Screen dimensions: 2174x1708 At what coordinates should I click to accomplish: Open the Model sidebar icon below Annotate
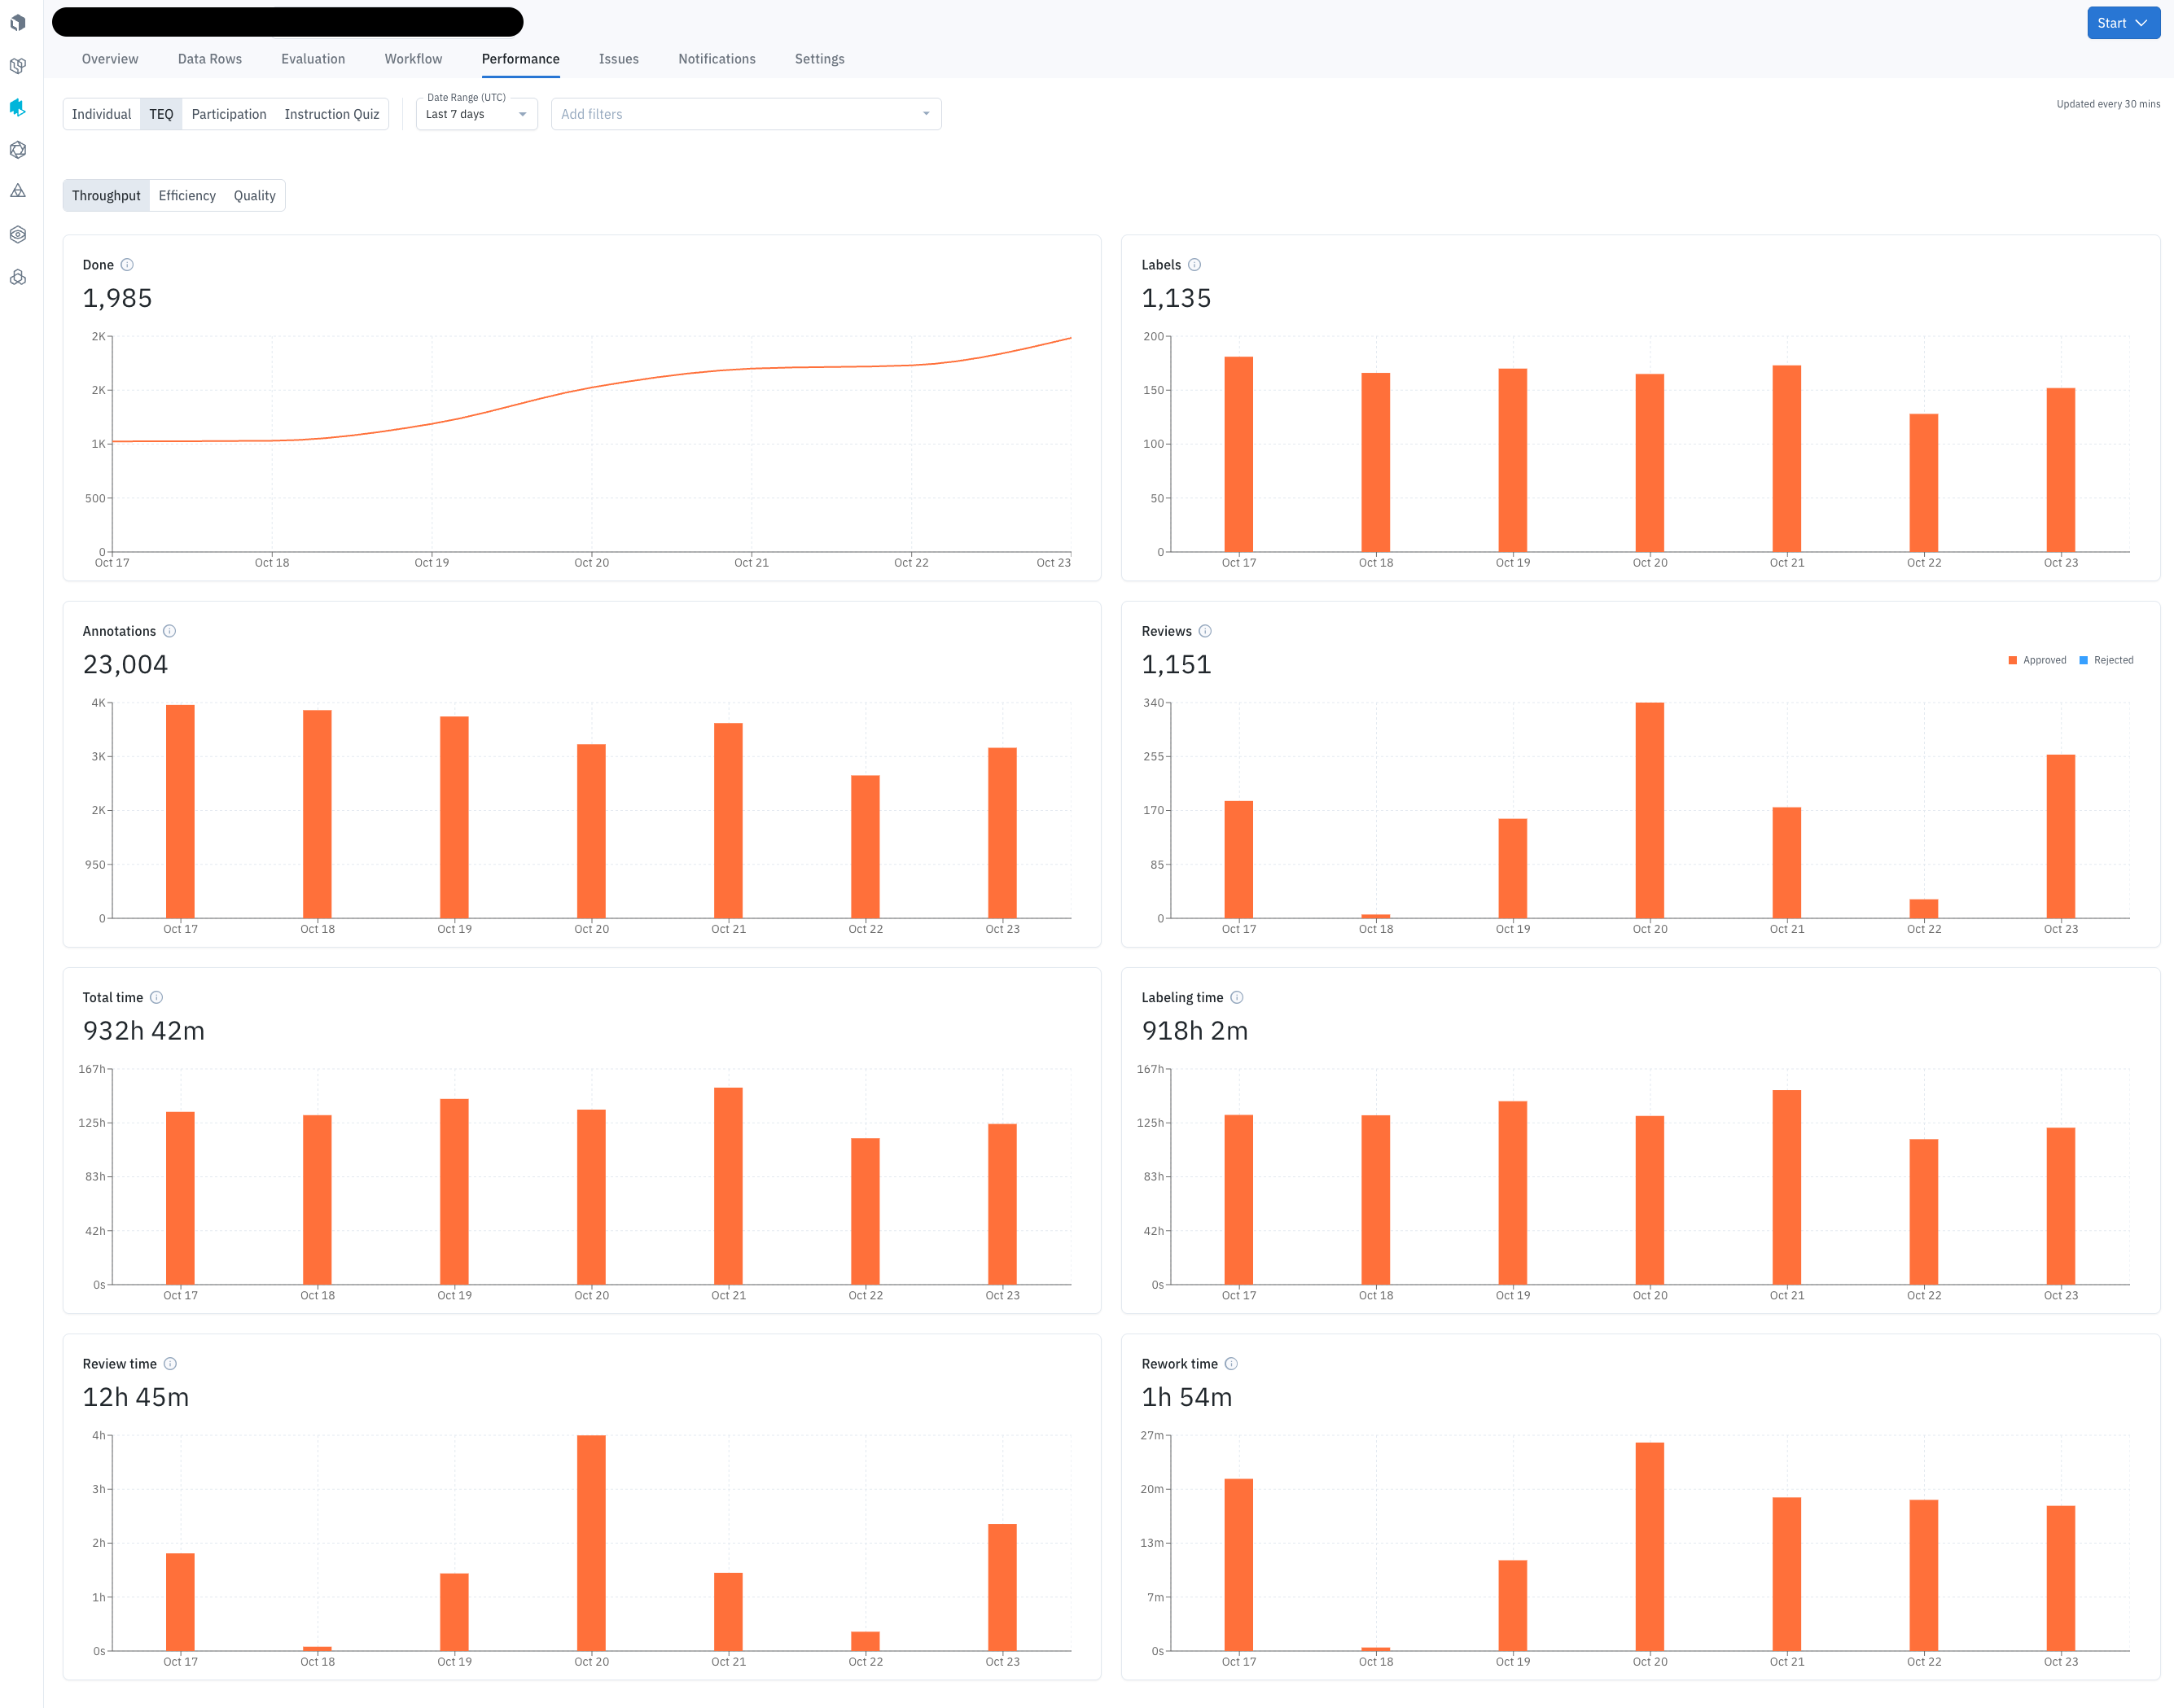[18, 150]
